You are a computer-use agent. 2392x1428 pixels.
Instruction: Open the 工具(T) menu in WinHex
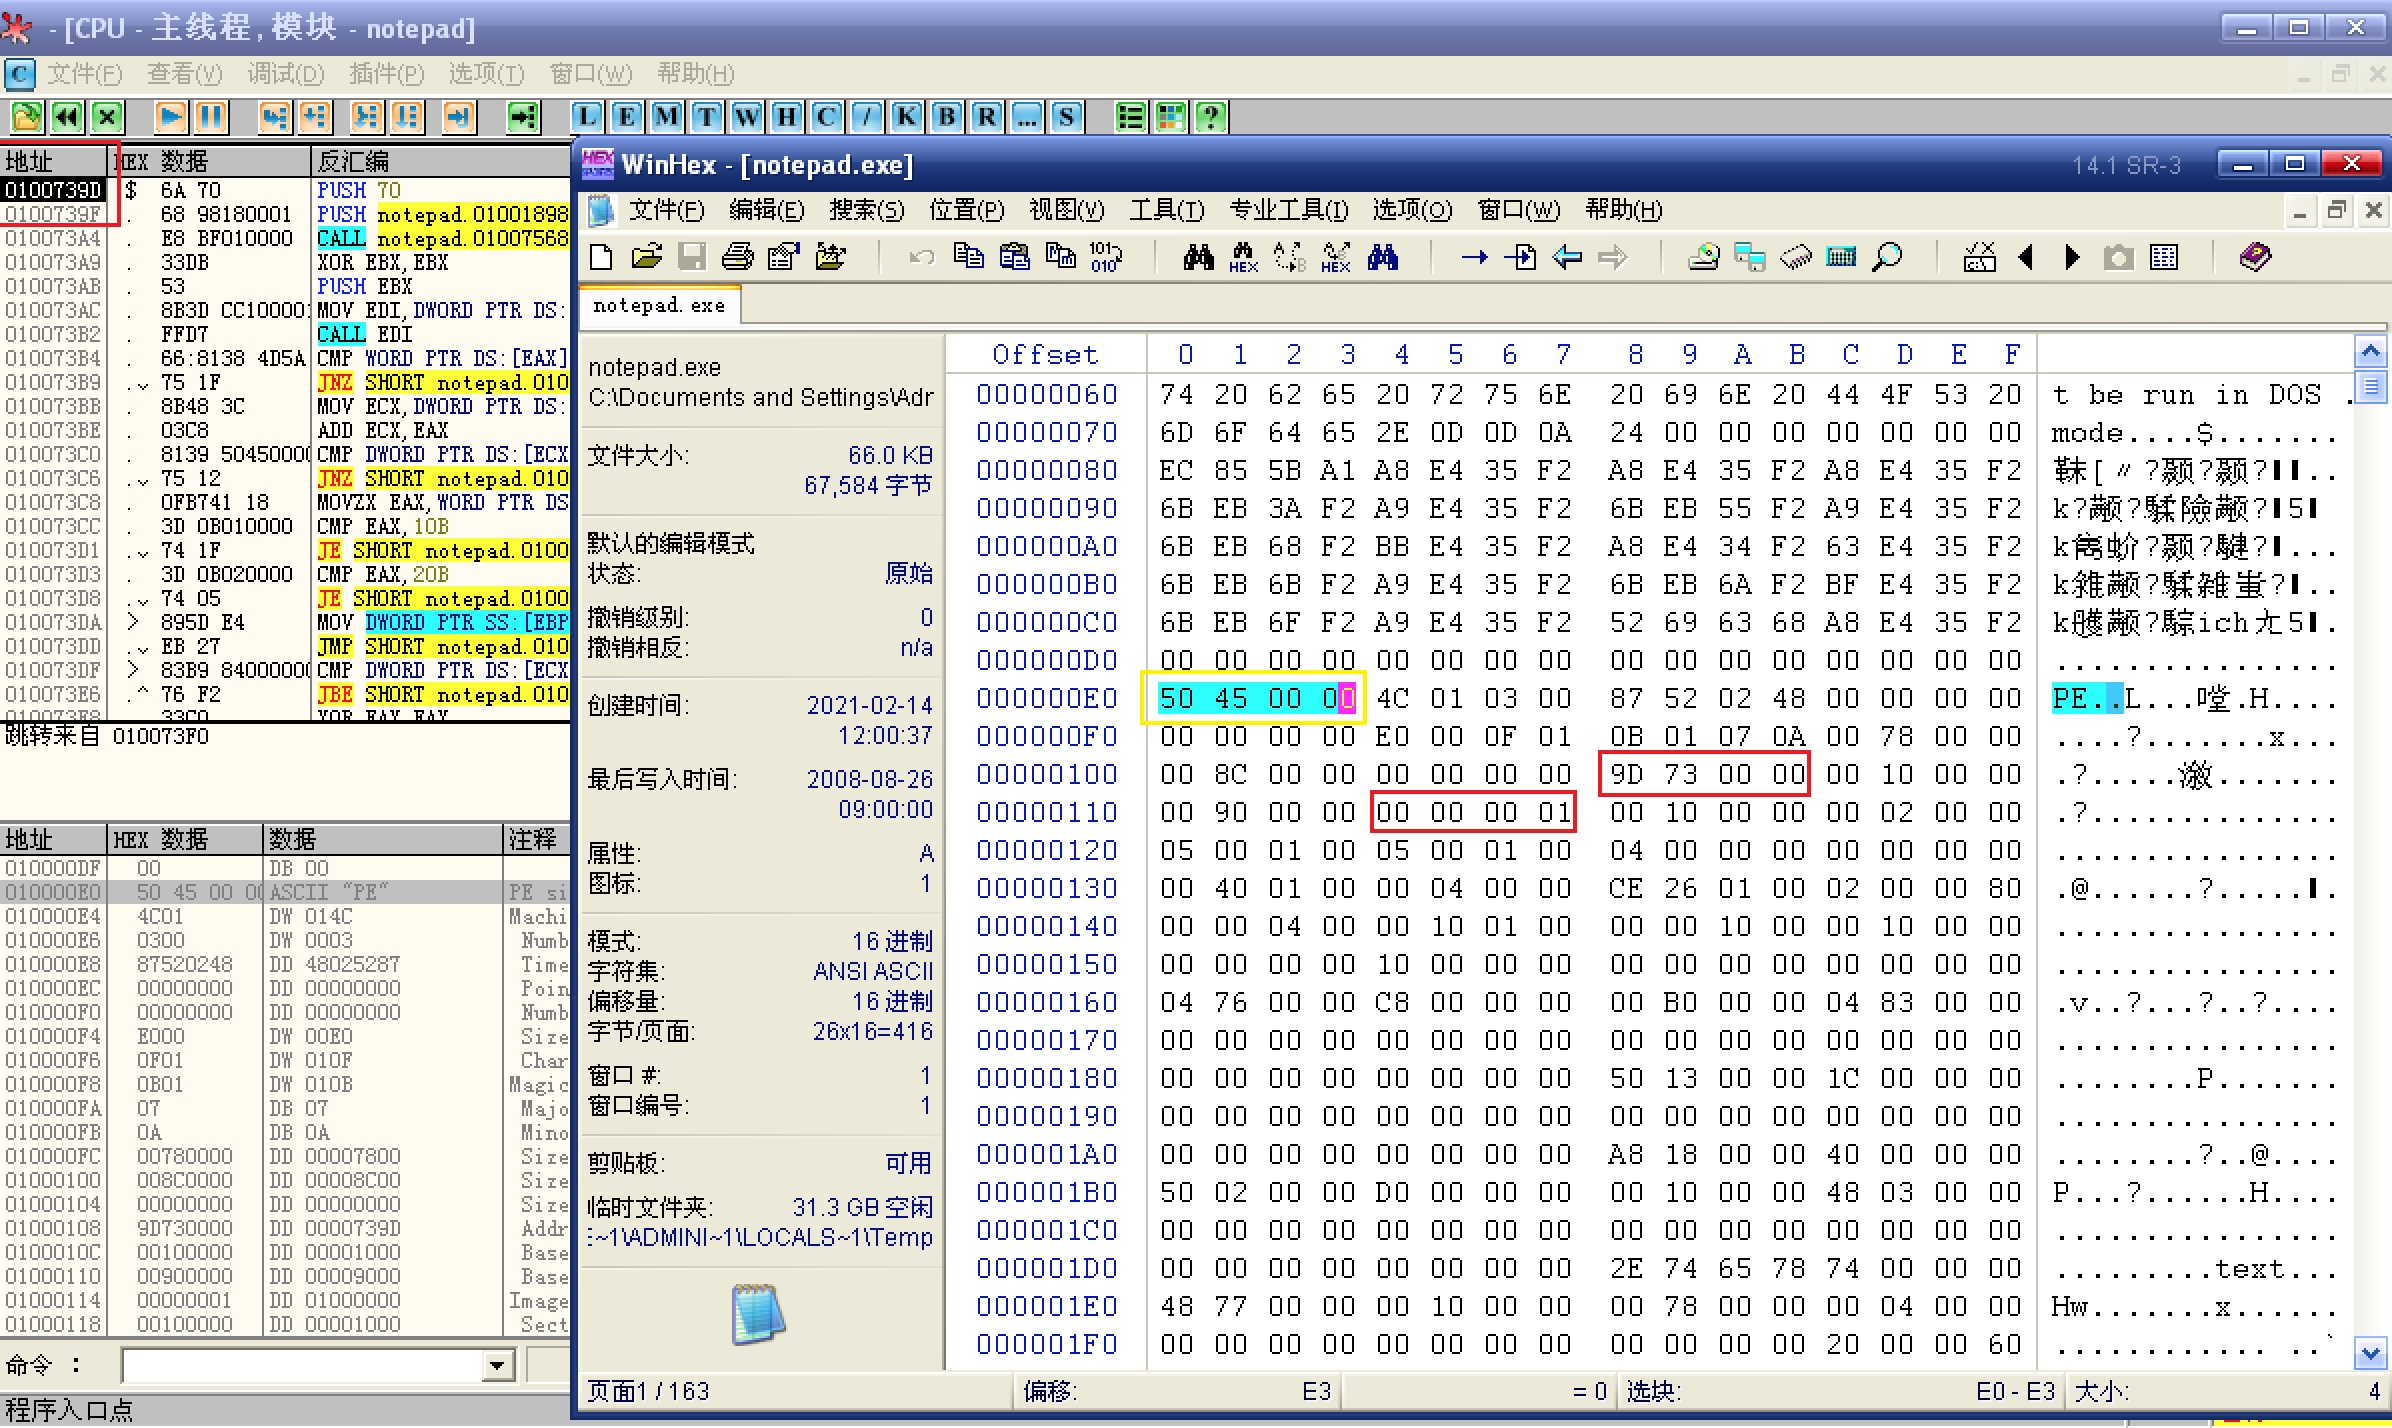1166,210
